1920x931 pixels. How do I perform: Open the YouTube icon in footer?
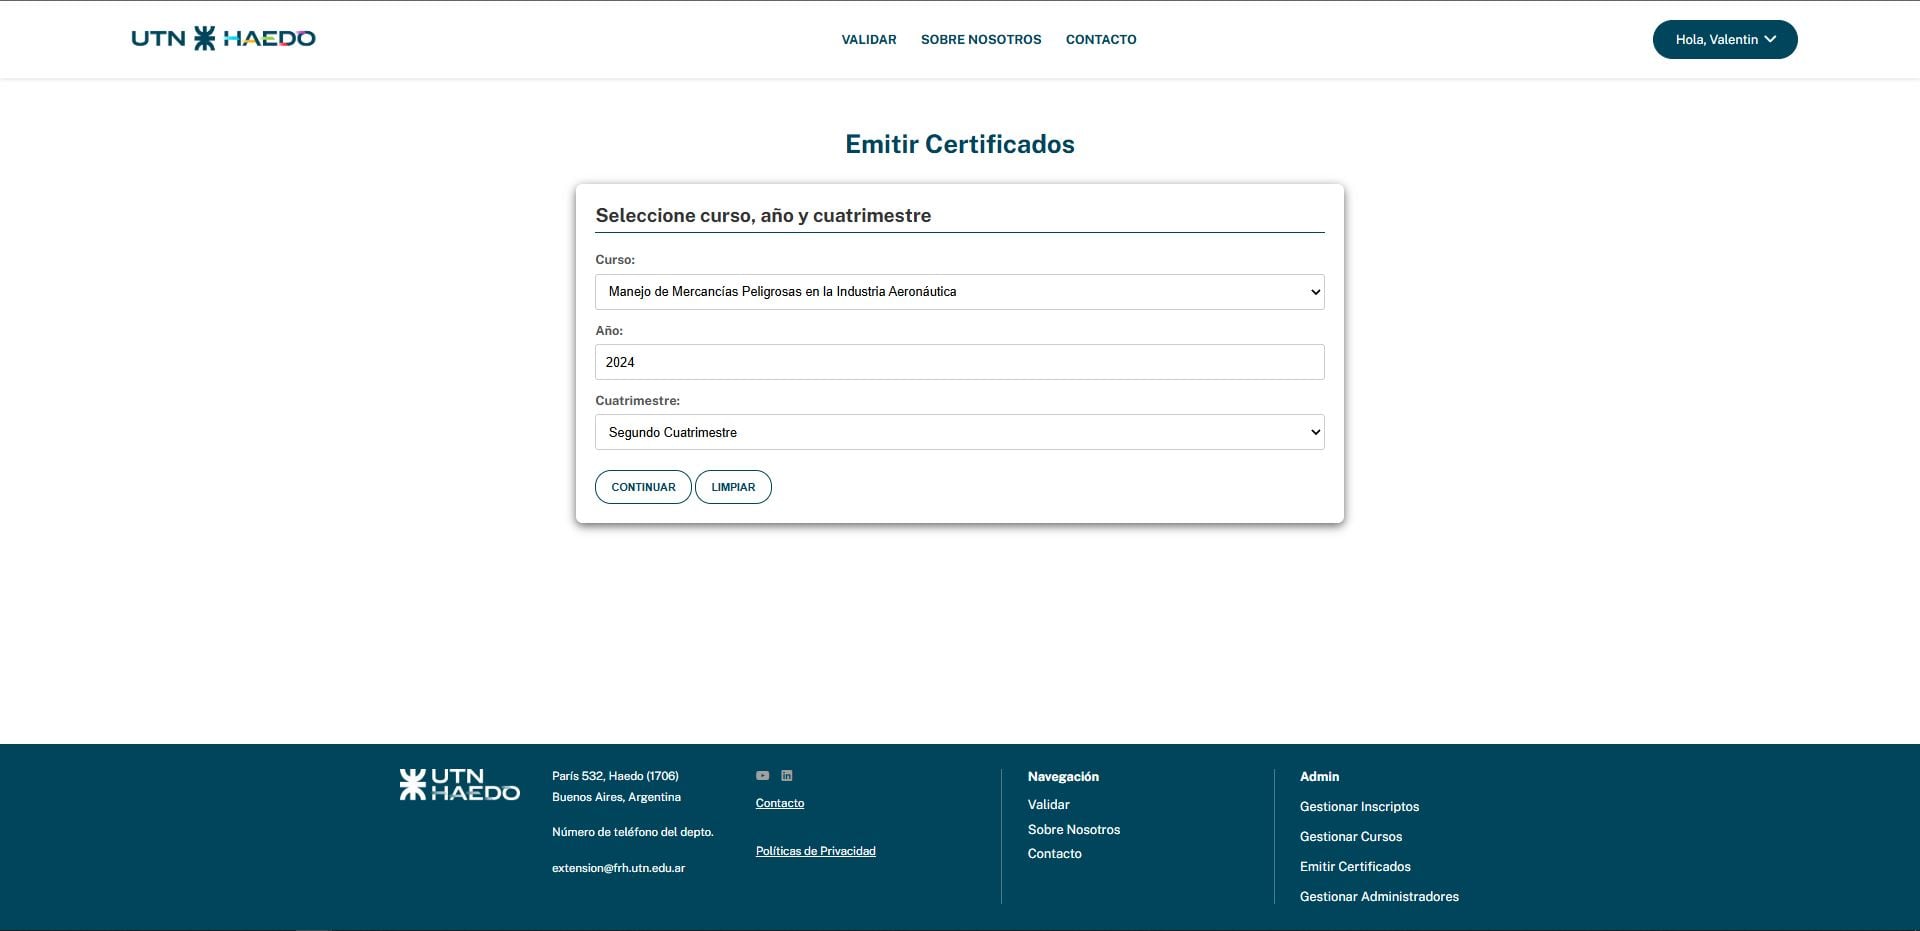[762, 776]
